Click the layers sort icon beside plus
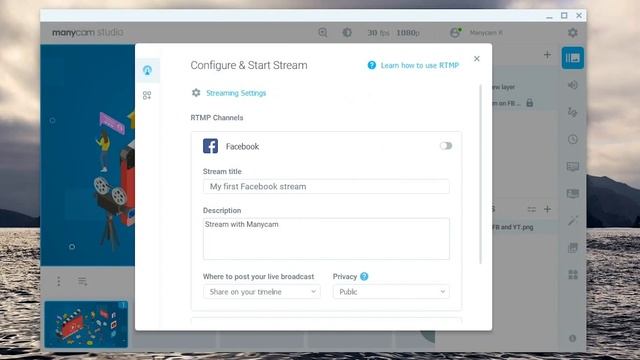The height and width of the screenshot is (360, 640). pyautogui.click(x=531, y=209)
